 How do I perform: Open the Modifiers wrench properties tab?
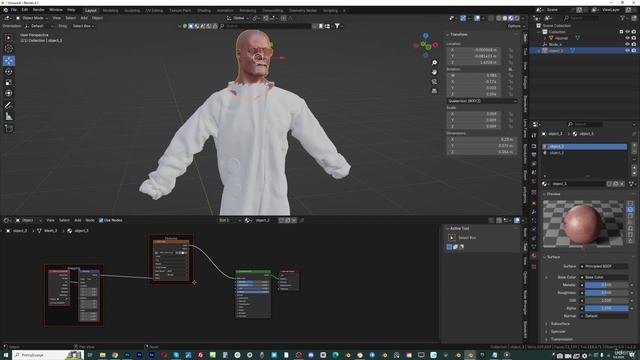(534, 212)
